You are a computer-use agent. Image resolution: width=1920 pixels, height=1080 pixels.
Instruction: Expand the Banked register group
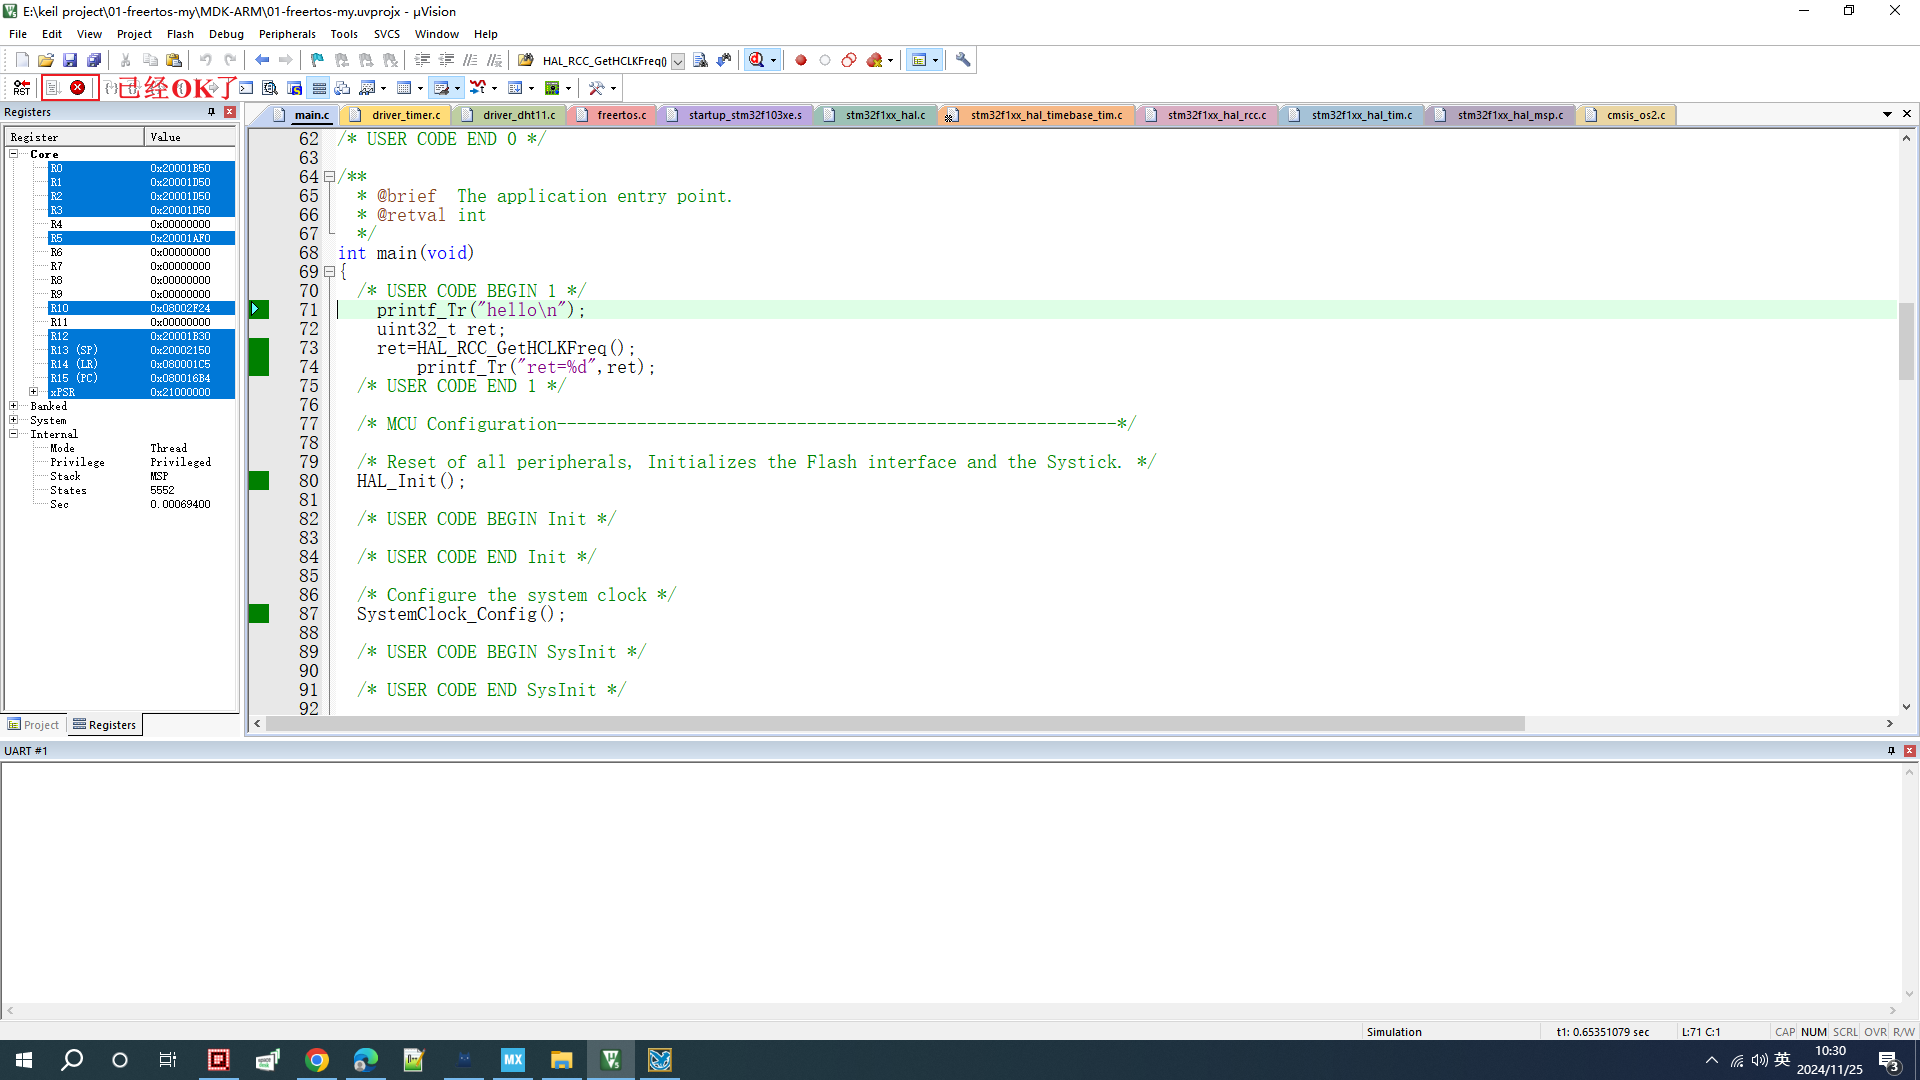pos(14,406)
